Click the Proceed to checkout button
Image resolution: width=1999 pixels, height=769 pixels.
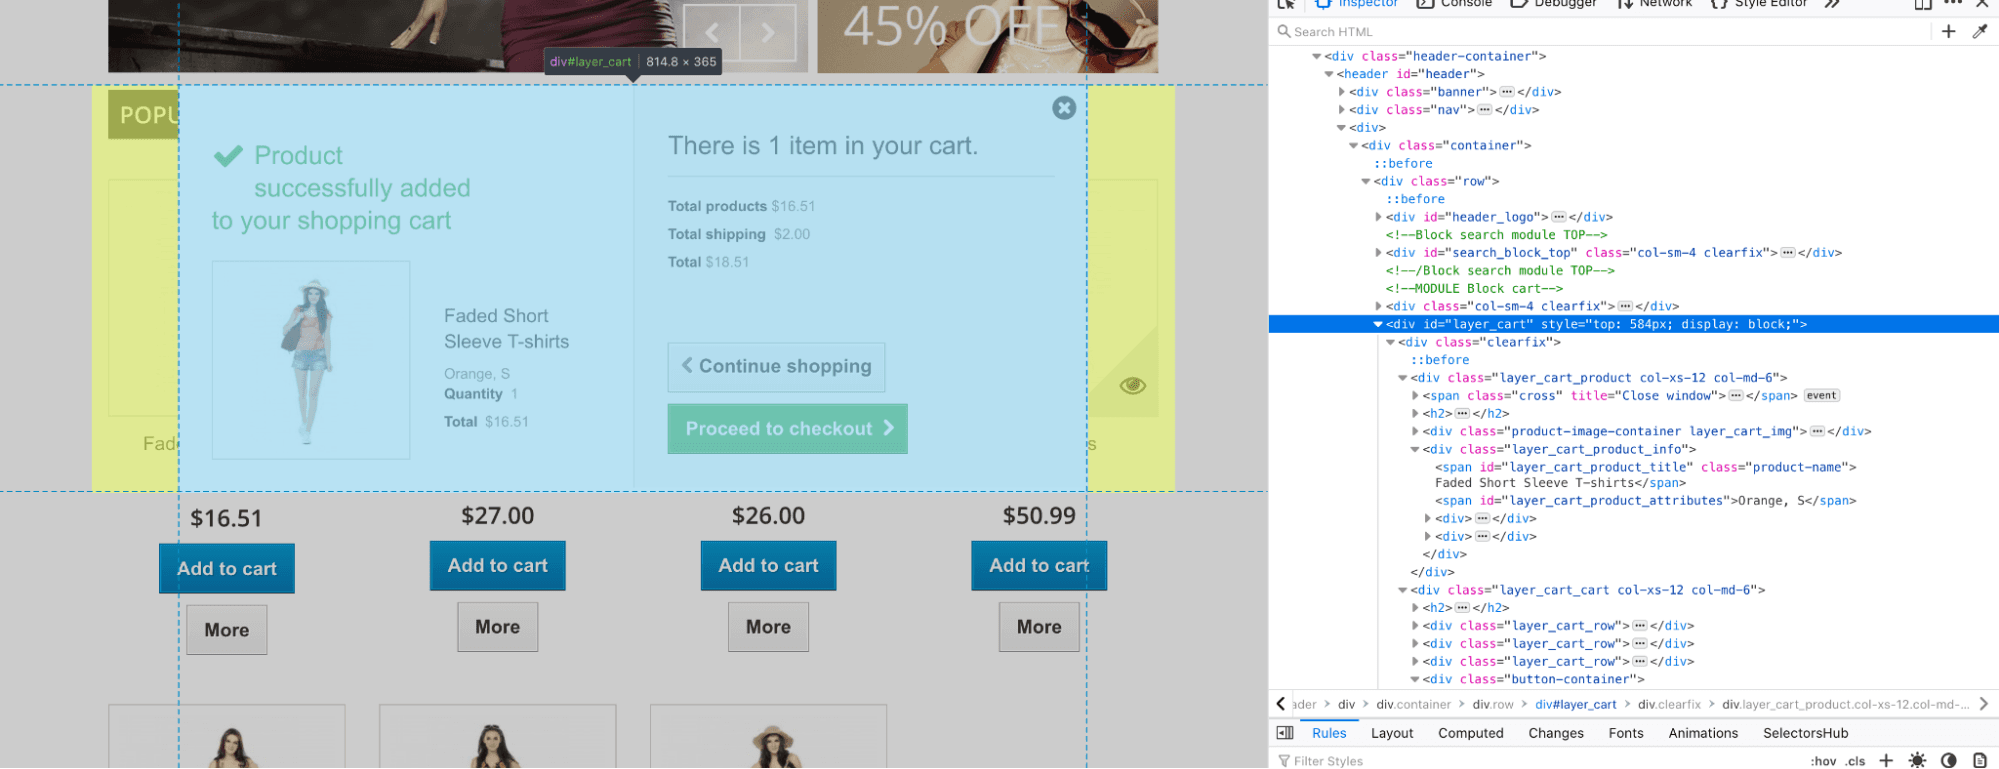[787, 429]
